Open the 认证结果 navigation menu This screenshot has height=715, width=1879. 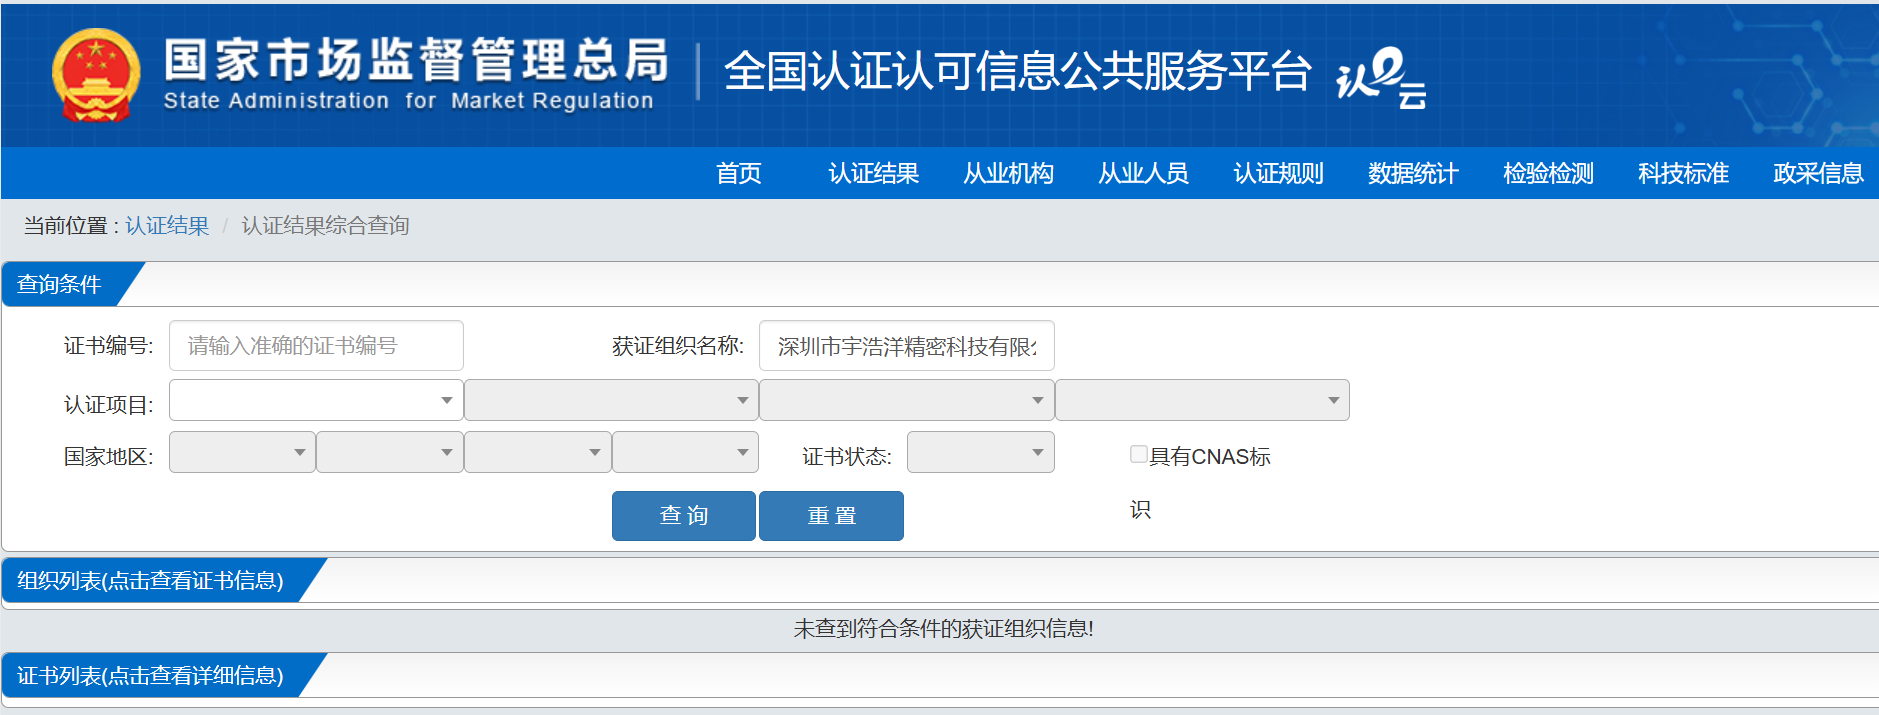click(873, 173)
